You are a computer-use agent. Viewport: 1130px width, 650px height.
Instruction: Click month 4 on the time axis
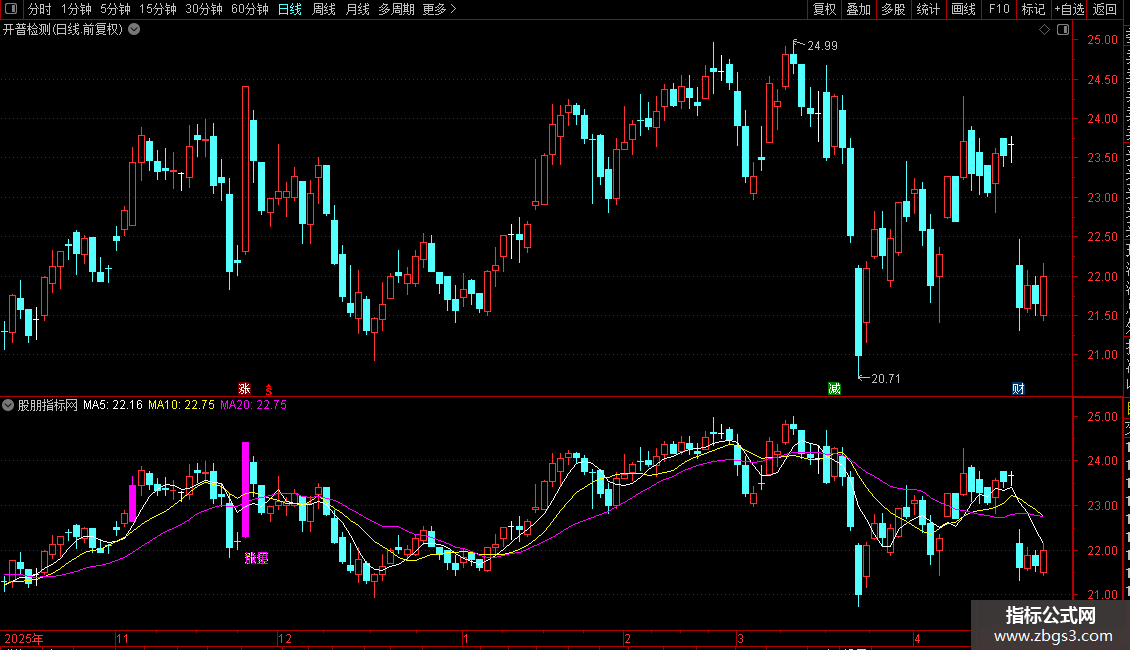pyautogui.click(x=917, y=638)
